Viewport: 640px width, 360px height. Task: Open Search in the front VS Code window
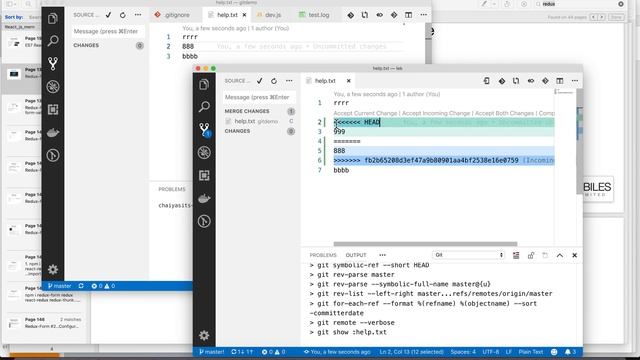[204, 107]
